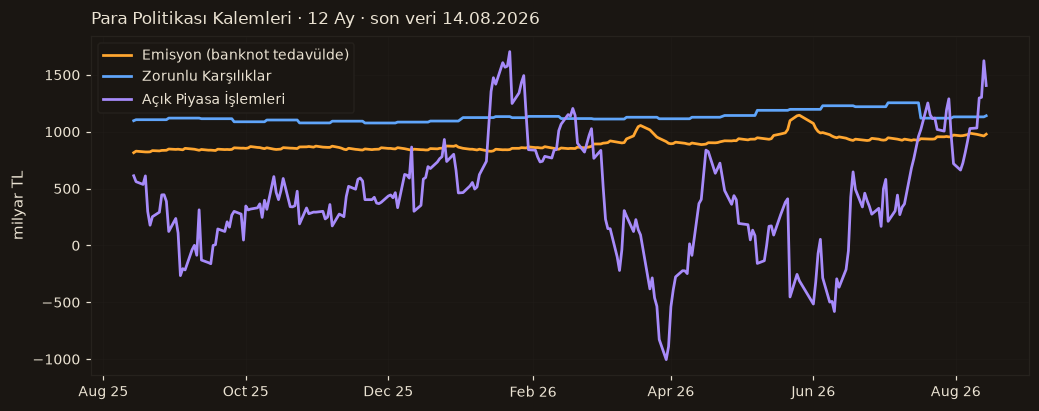This screenshot has height=411, width=1039.
Task: Click the Aug 26 x-axis tick label
Action: coord(956,391)
